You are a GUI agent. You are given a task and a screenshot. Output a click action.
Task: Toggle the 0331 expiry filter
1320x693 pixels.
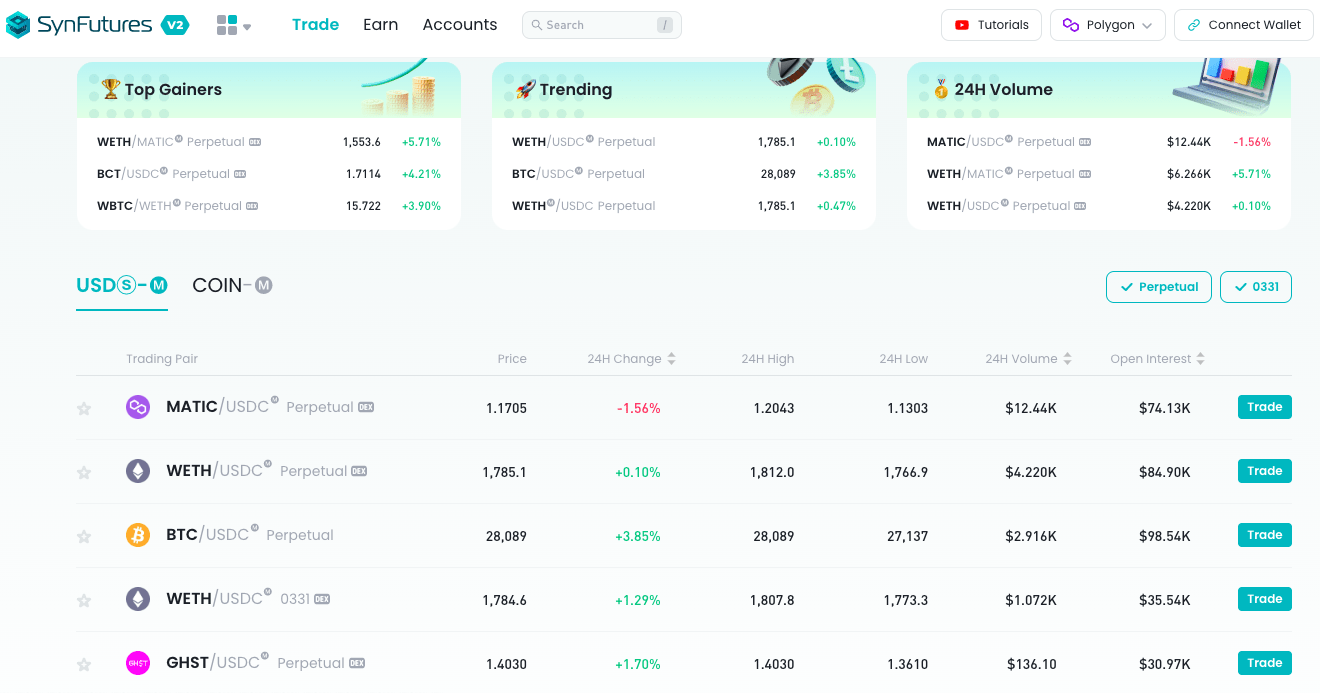(x=1256, y=287)
